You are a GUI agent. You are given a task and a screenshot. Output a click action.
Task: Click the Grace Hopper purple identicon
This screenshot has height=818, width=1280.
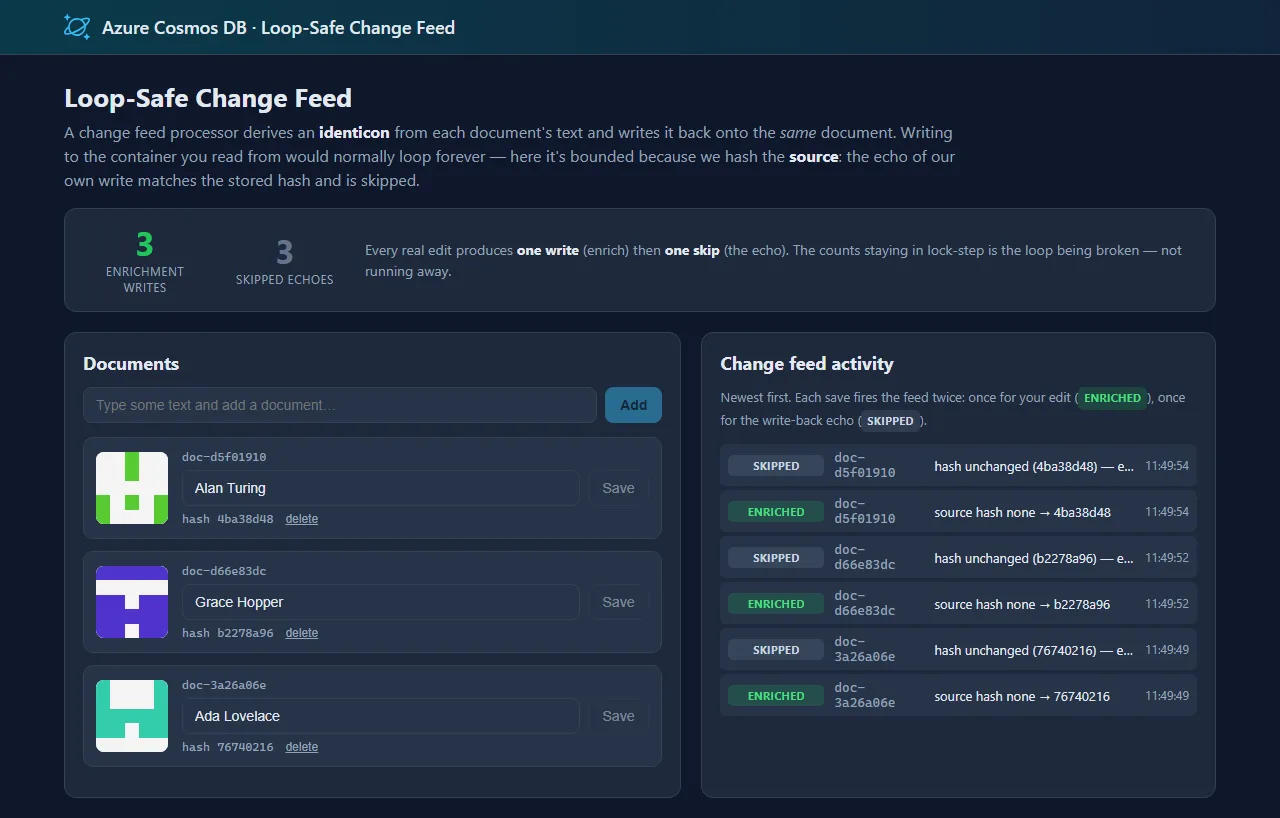[x=132, y=602]
